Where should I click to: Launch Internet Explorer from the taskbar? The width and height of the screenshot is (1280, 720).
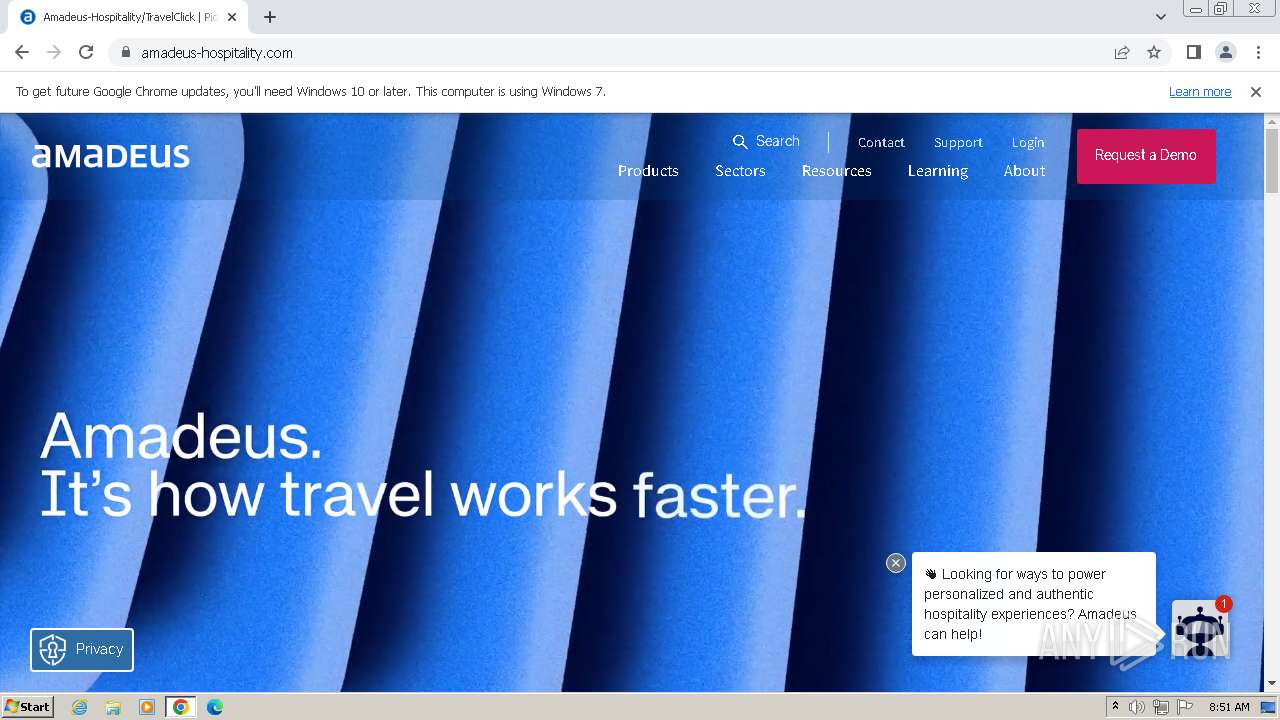pos(80,707)
